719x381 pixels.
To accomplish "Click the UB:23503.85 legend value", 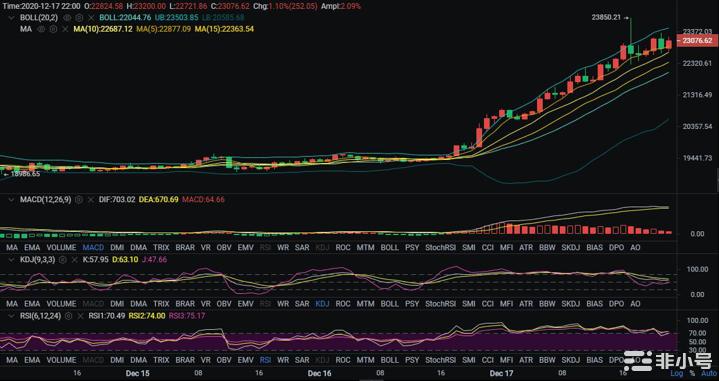I will [x=177, y=17].
